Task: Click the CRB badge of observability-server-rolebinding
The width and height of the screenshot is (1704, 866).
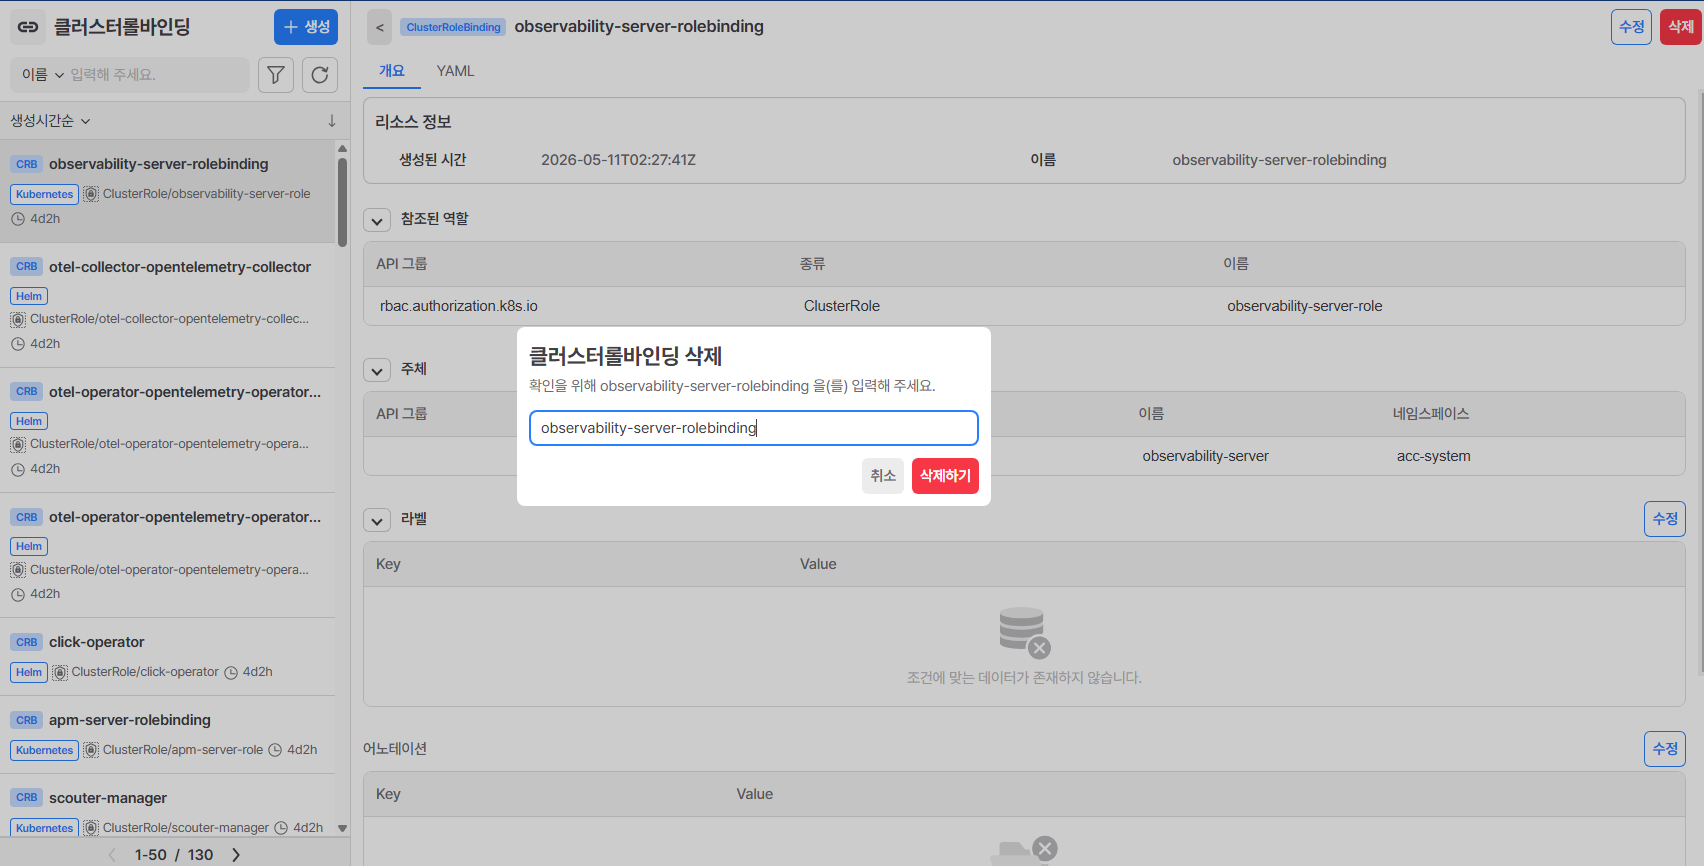Action: [x=26, y=164]
